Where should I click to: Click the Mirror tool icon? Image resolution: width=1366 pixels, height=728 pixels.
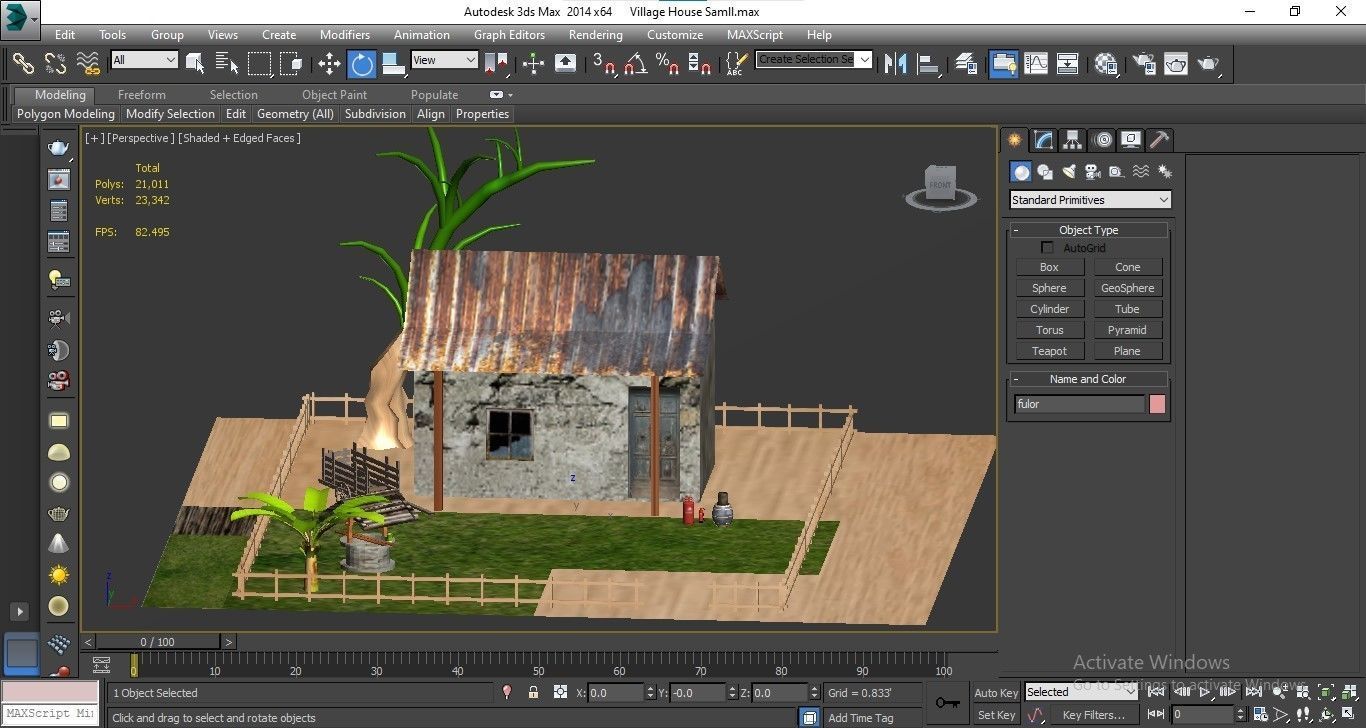[896, 64]
